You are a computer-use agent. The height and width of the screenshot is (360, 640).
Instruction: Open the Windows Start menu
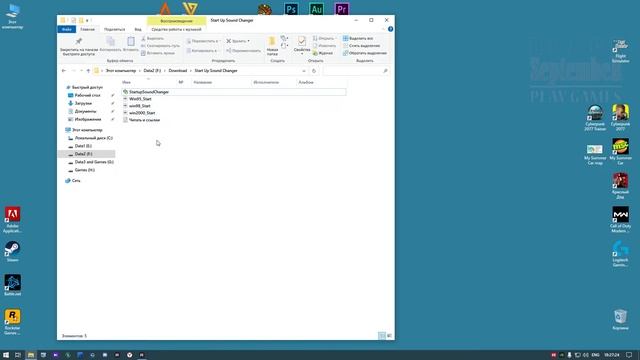[6, 355]
